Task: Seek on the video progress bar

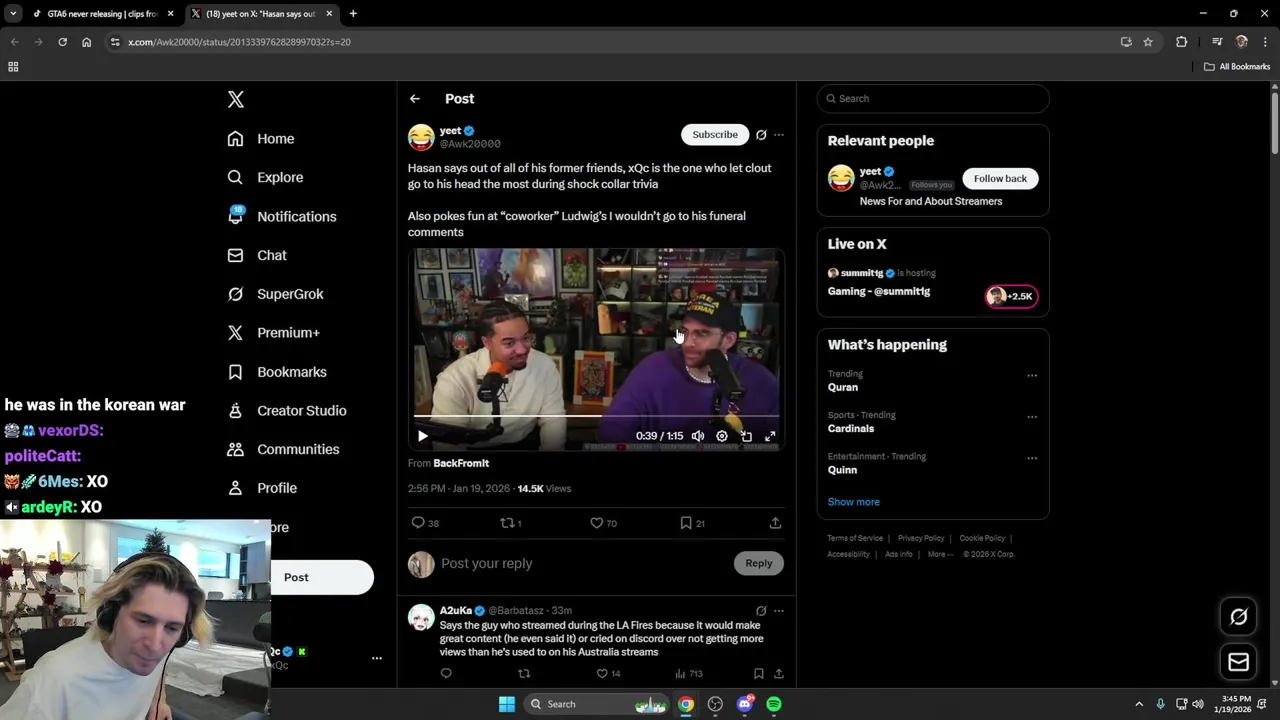Action: point(596,415)
